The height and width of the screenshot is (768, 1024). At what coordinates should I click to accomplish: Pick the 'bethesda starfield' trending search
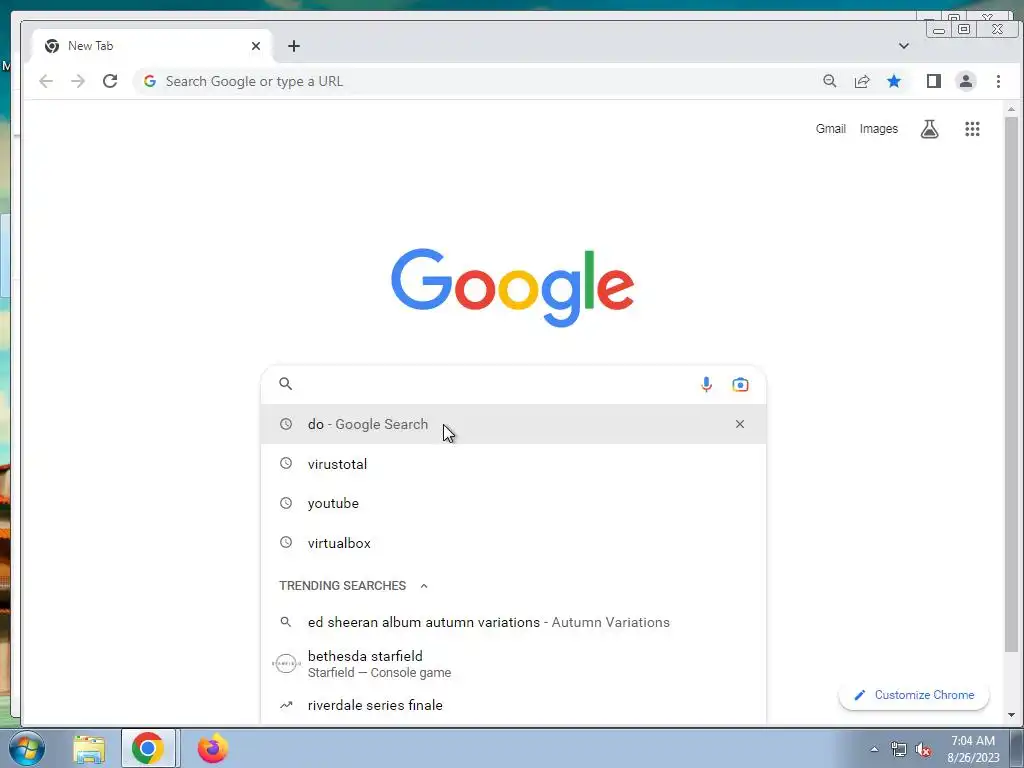[513, 664]
